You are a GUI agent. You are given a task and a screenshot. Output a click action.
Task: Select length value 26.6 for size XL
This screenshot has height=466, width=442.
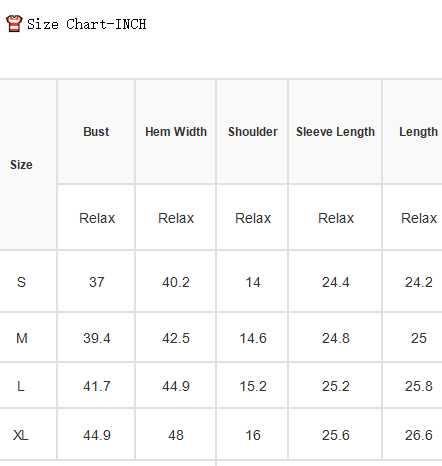(x=419, y=435)
